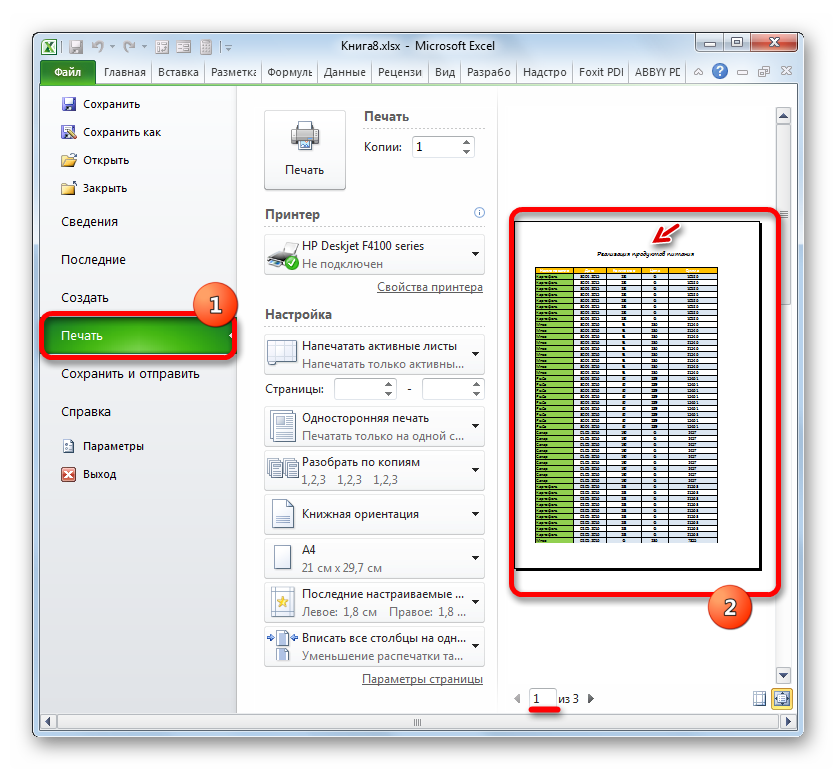Click the printer info icon next to Принтер
This screenshot has height=770, width=837.
pyautogui.click(x=479, y=213)
